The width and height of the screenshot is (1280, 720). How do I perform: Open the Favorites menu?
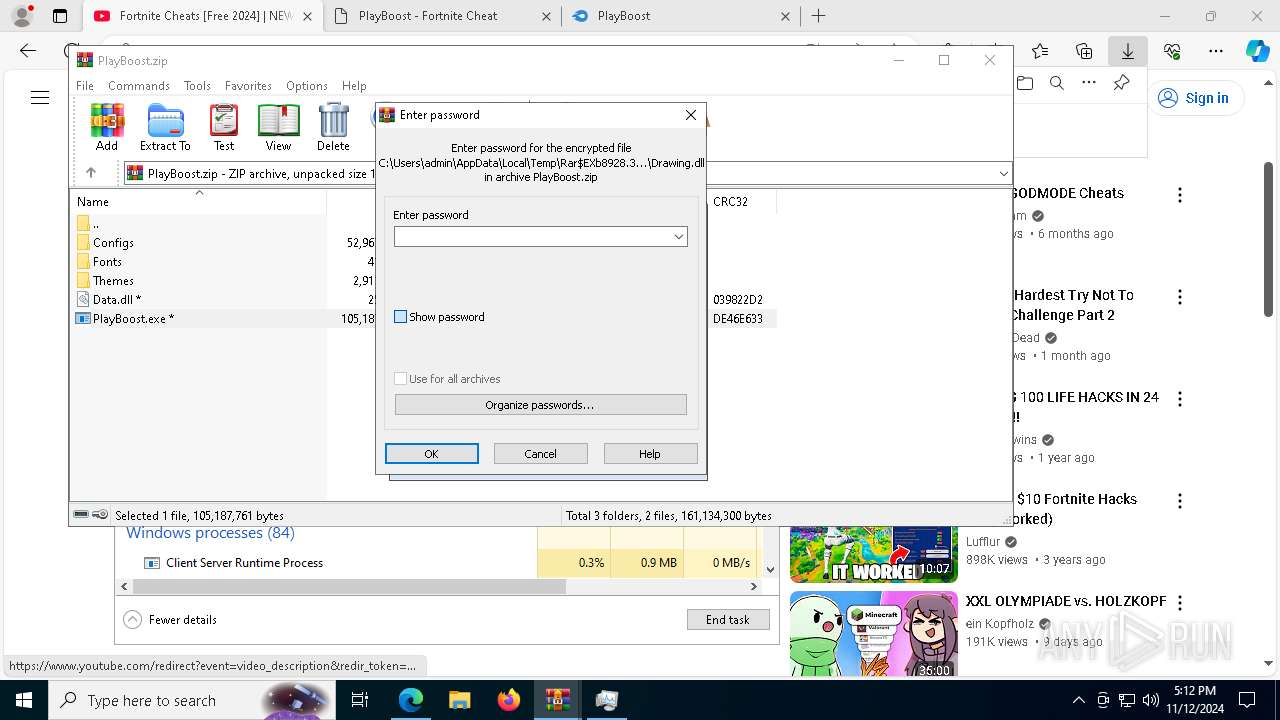click(248, 86)
